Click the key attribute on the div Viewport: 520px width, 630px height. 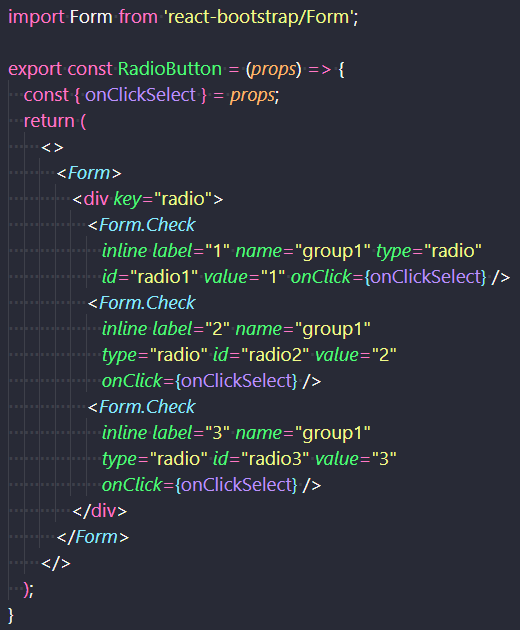tap(127, 199)
